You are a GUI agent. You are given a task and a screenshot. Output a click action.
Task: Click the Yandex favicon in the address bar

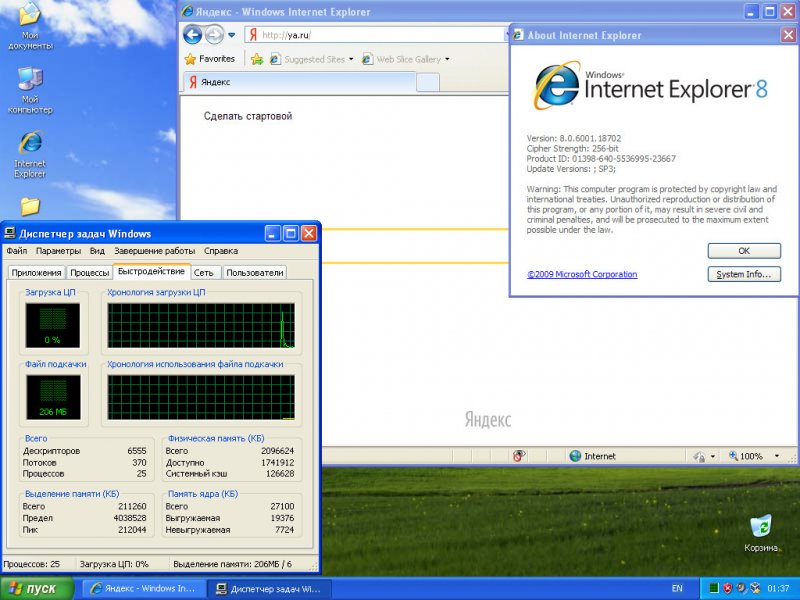[253, 35]
